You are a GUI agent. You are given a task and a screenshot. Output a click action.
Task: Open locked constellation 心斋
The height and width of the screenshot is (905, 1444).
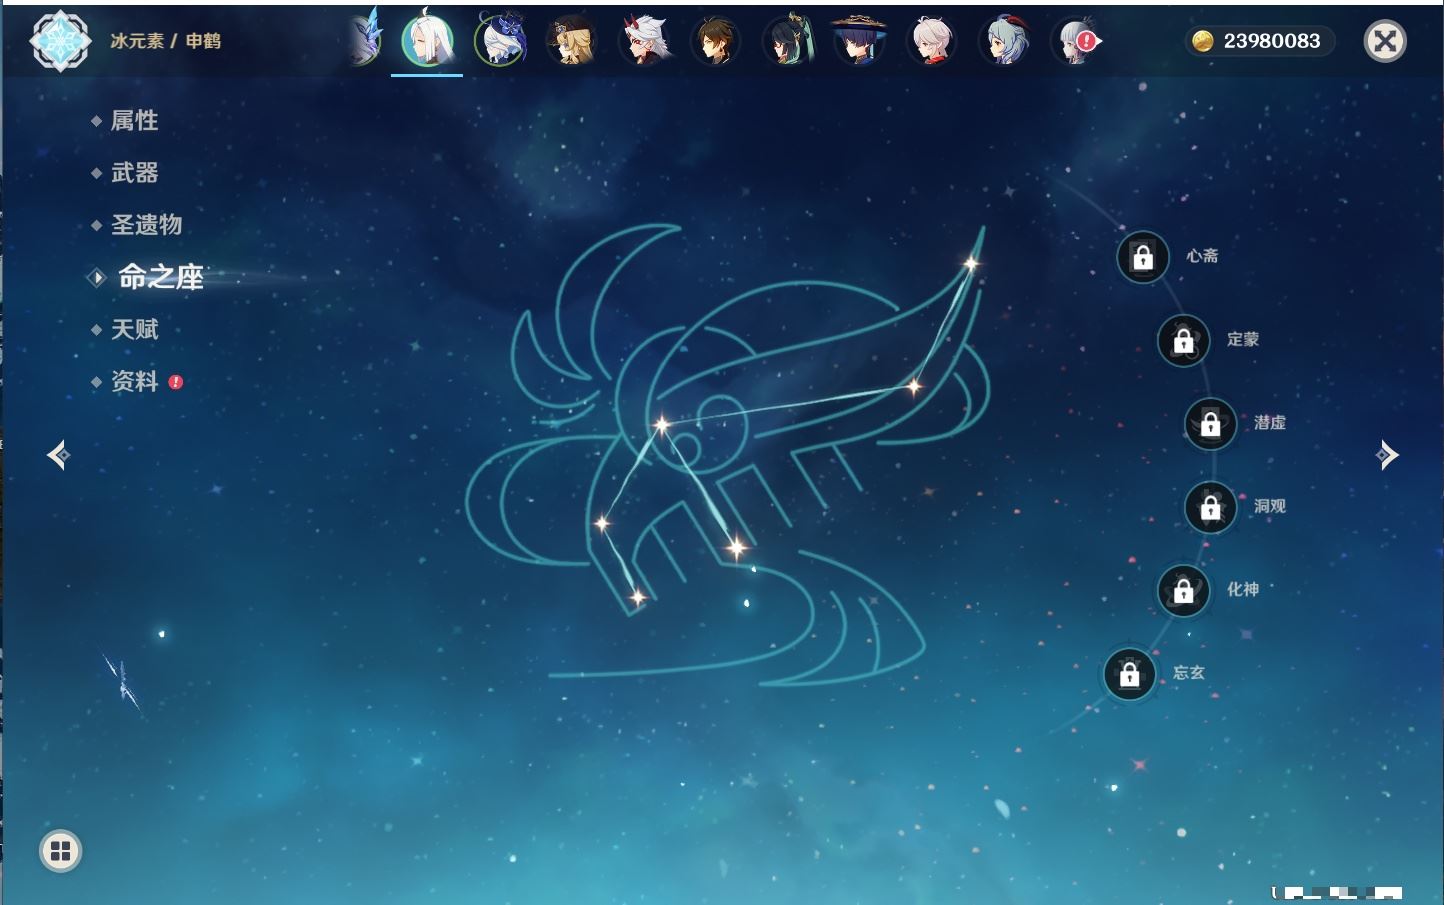(1143, 257)
